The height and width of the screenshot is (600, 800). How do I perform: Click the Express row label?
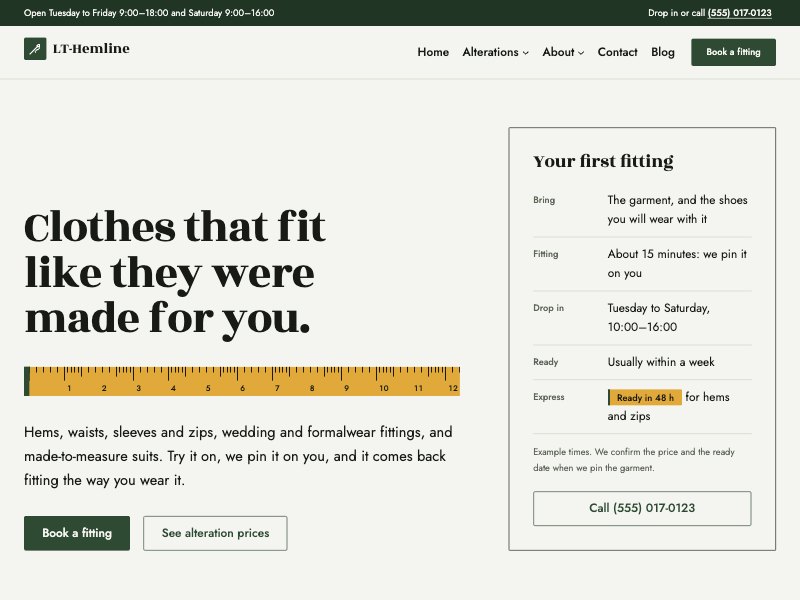click(x=548, y=397)
